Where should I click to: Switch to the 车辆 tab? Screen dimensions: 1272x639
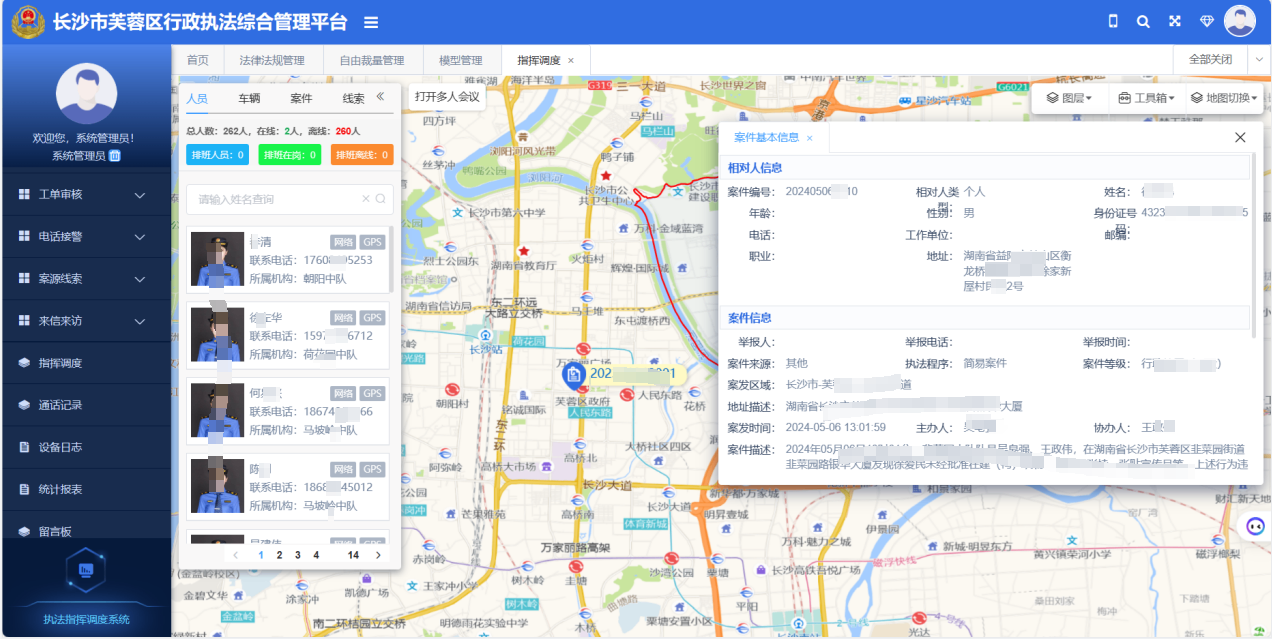click(x=249, y=98)
